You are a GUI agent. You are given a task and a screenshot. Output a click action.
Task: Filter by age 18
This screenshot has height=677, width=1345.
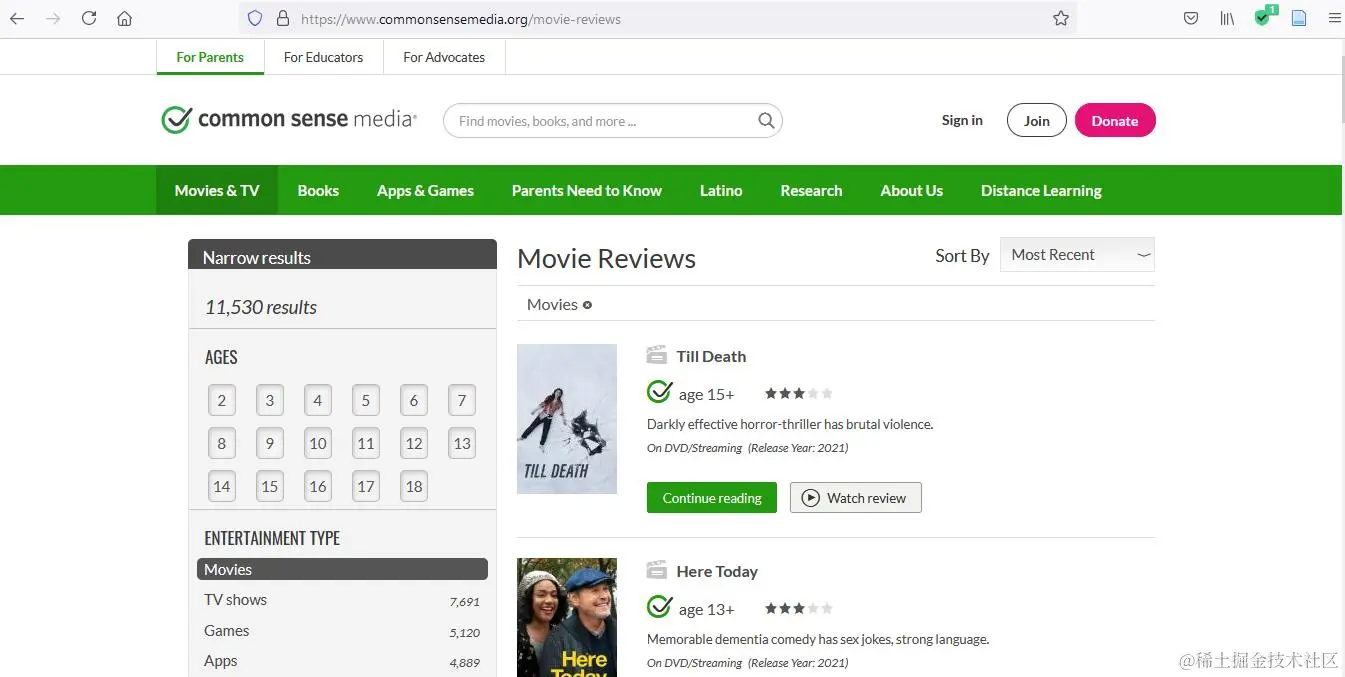[414, 487]
